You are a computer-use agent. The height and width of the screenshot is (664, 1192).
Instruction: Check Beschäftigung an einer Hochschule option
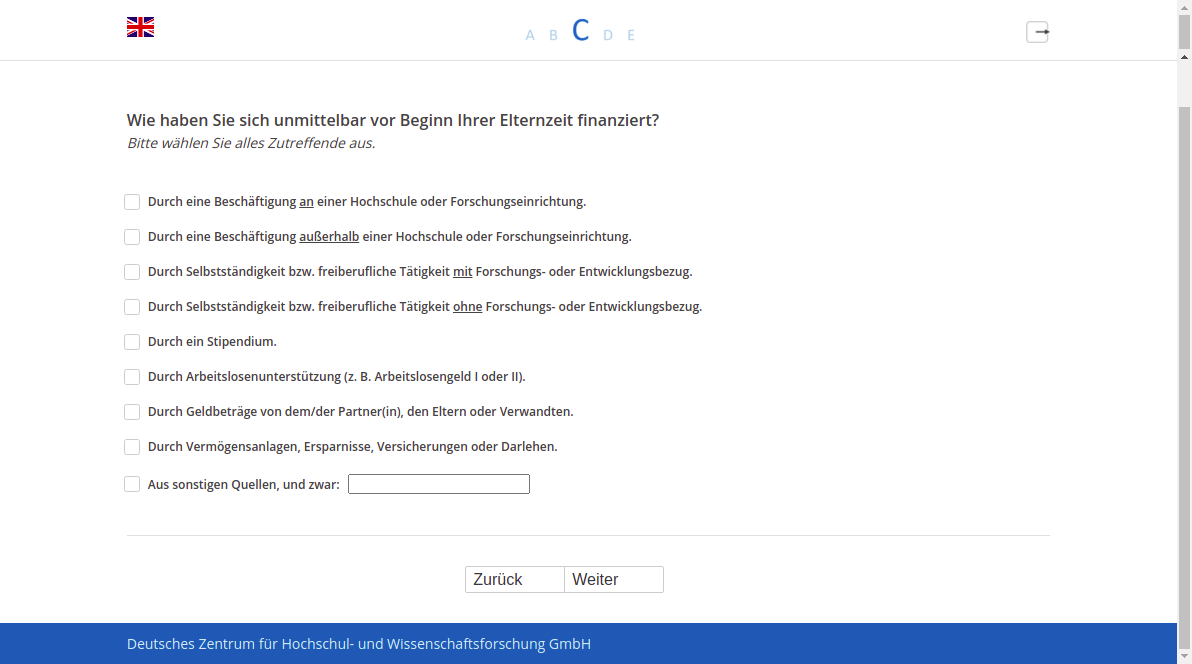pos(132,202)
